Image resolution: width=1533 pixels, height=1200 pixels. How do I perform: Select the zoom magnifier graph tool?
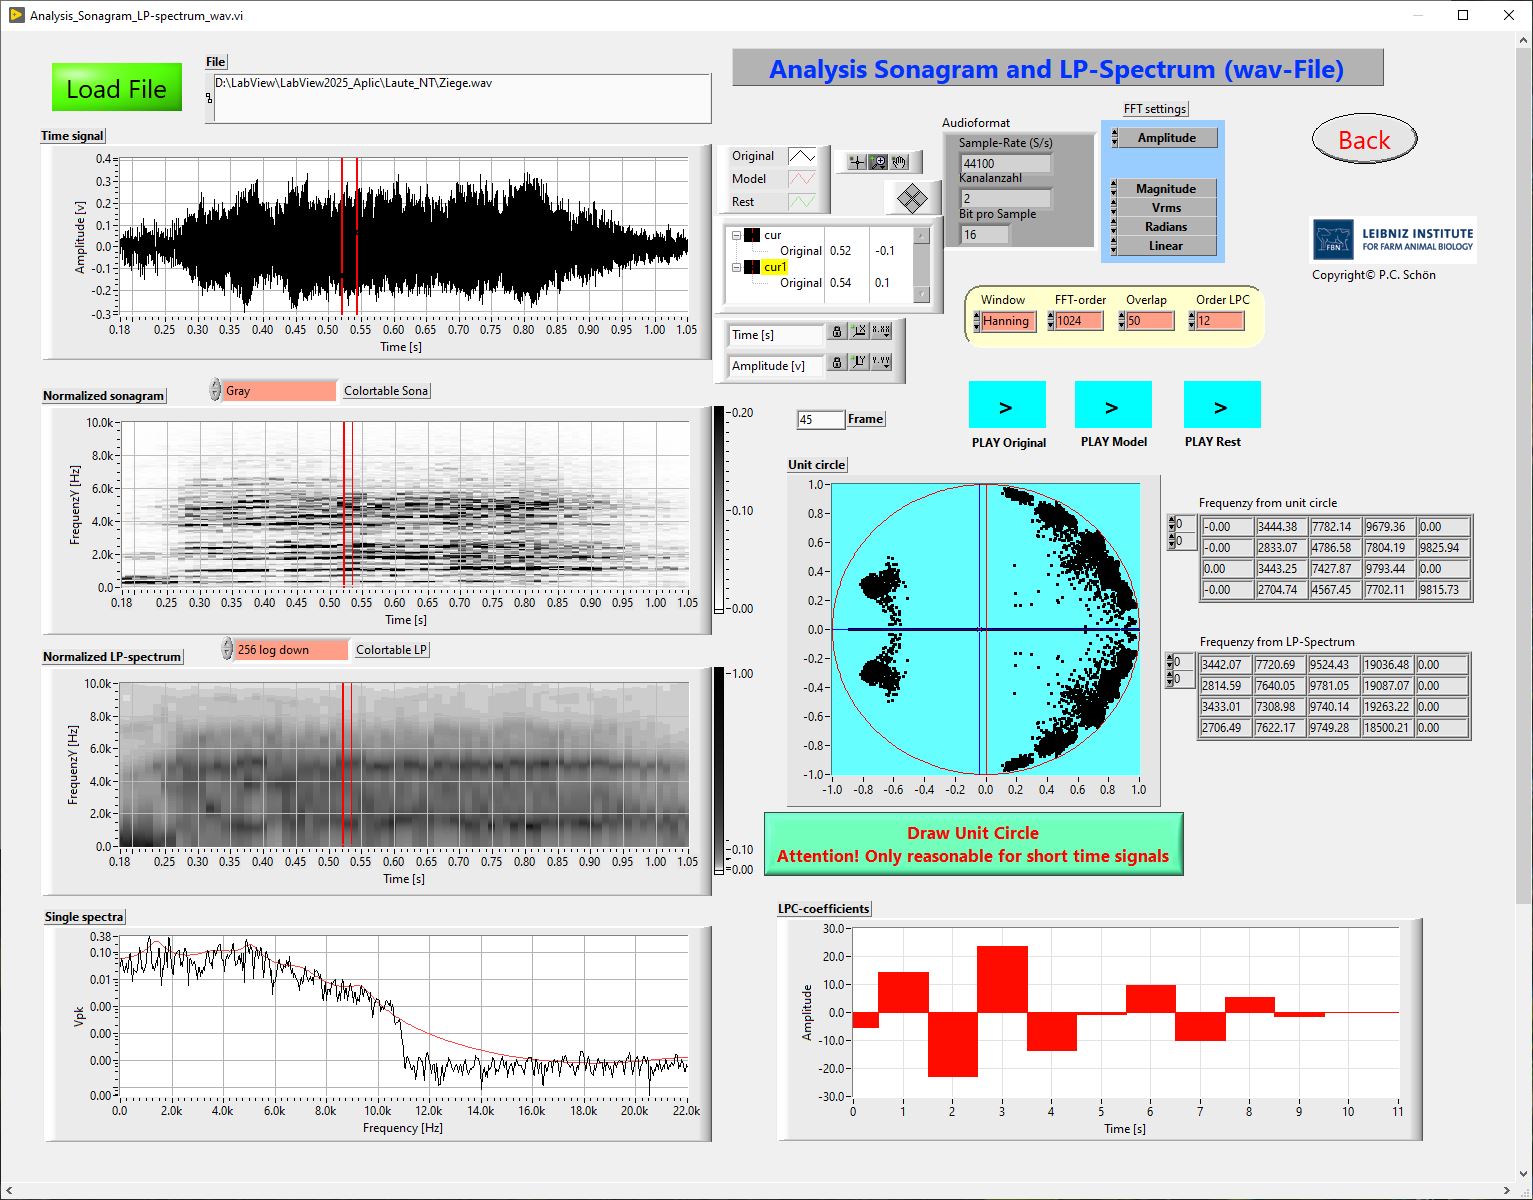pos(878,162)
